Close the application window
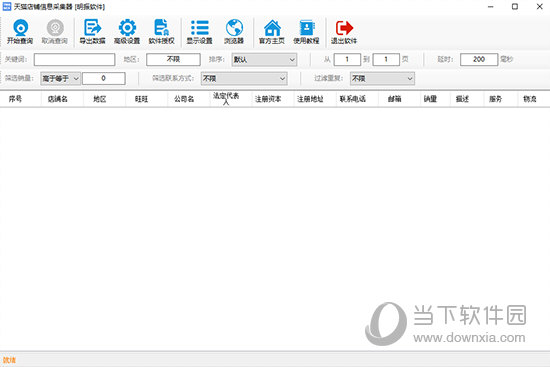Screen dimensions: 550x367 [x=539, y=7]
